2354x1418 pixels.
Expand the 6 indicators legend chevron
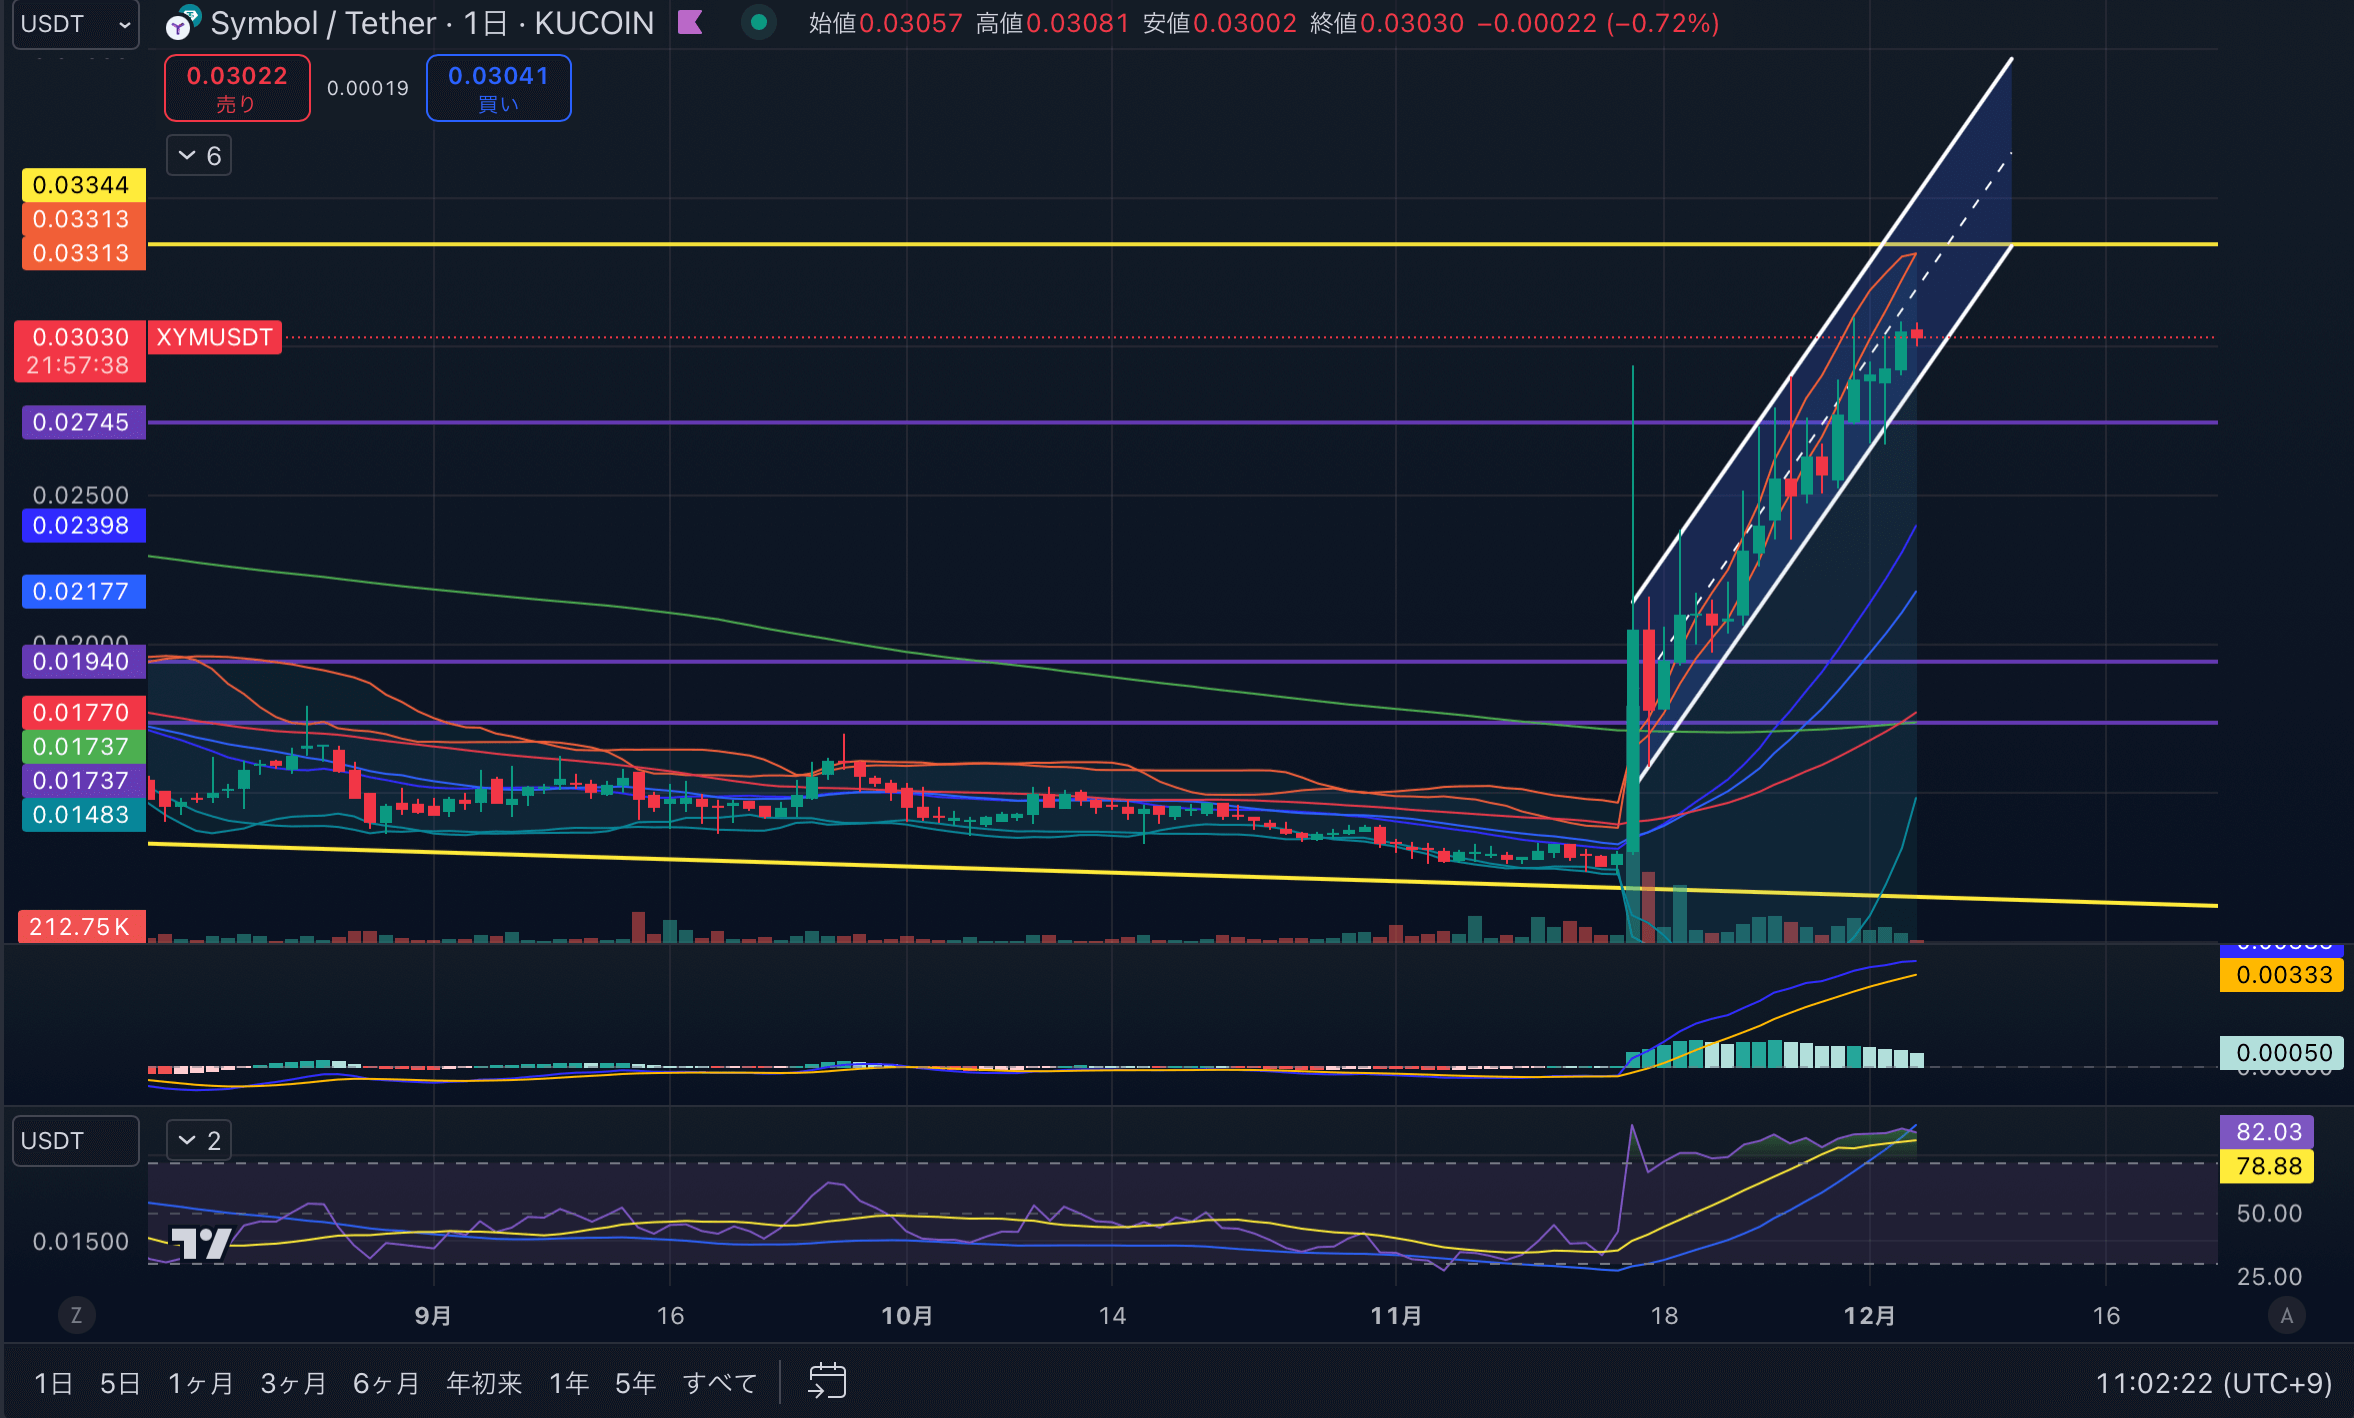click(x=199, y=156)
